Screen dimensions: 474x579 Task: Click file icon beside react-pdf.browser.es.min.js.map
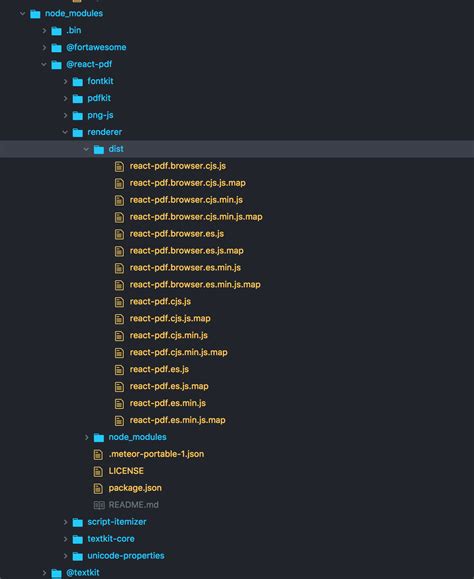[x=119, y=285]
